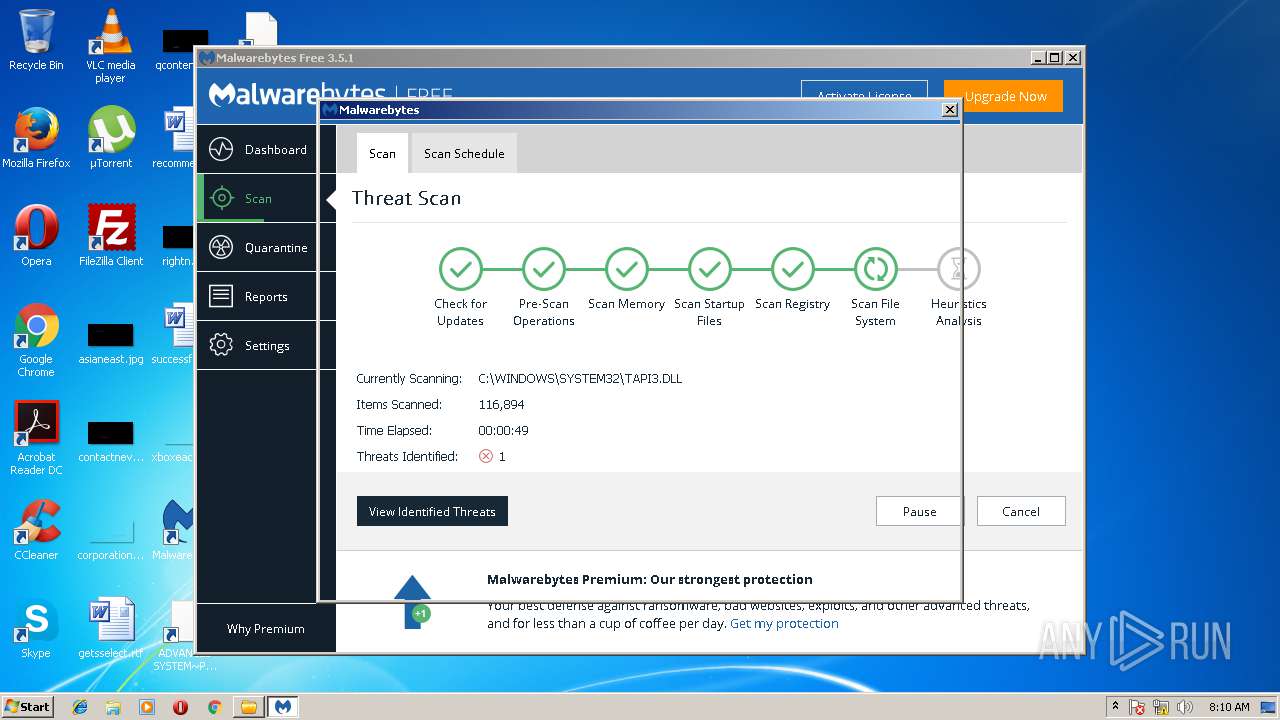Switch to the Scan Schedule tab
This screenshot has height=720, width=1280.
click(464, 153)
